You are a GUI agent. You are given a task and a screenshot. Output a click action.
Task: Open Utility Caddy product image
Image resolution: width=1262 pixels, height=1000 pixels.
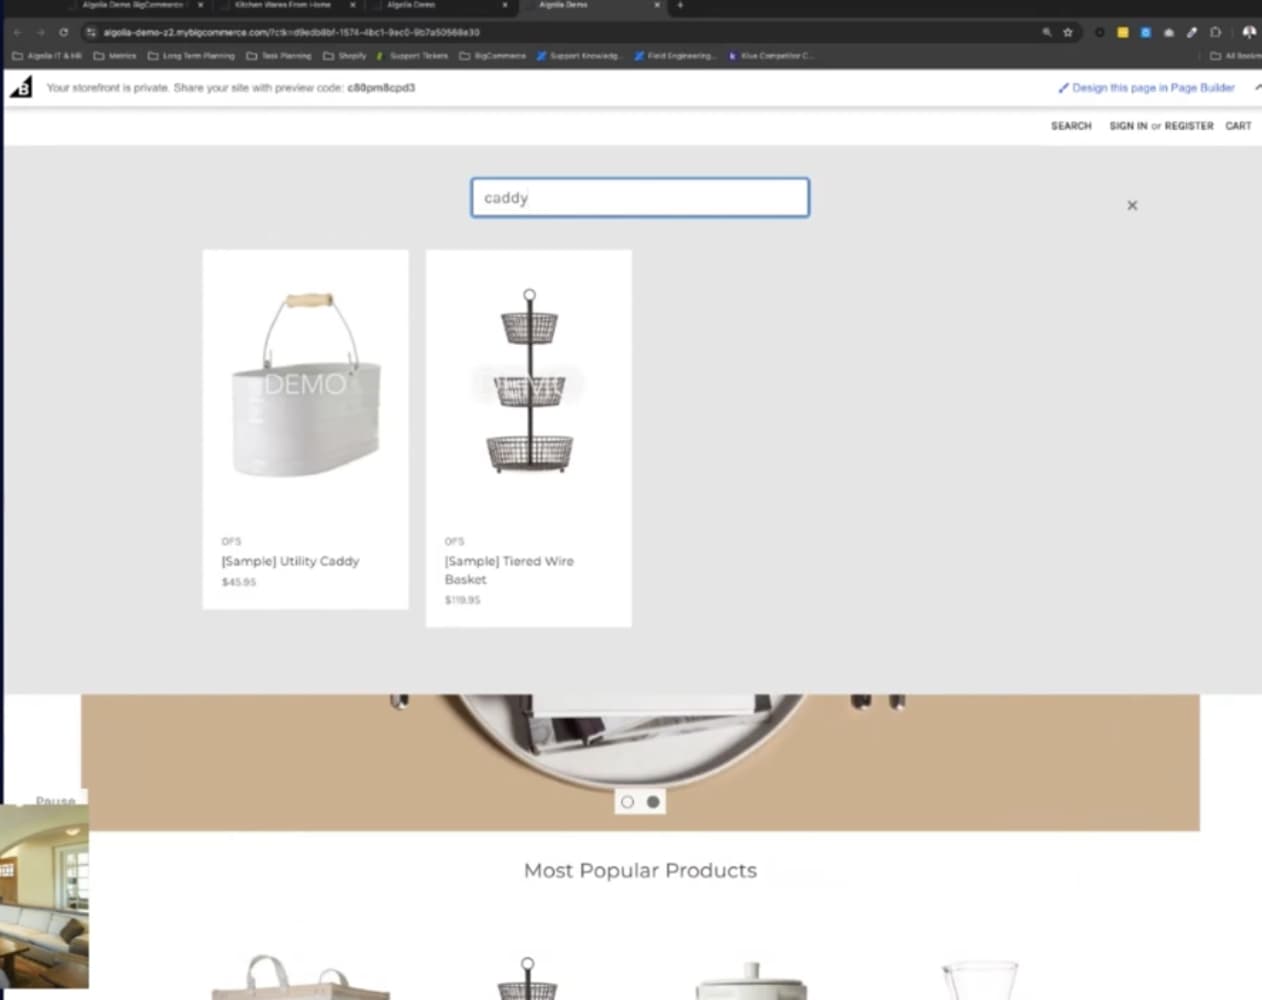305,385
